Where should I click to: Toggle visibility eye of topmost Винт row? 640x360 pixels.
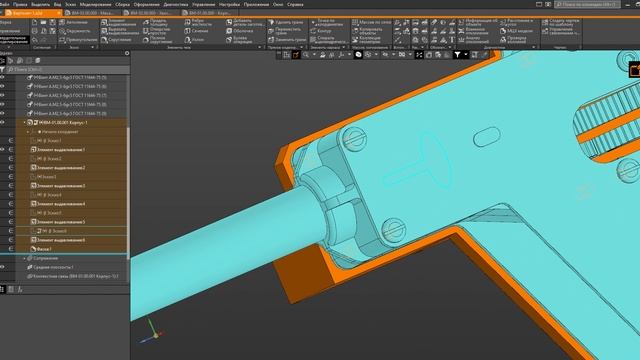coord(2,77)
